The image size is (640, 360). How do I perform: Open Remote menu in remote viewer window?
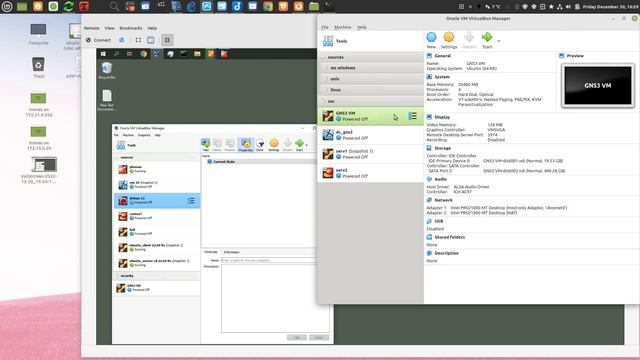coord(91,28)
